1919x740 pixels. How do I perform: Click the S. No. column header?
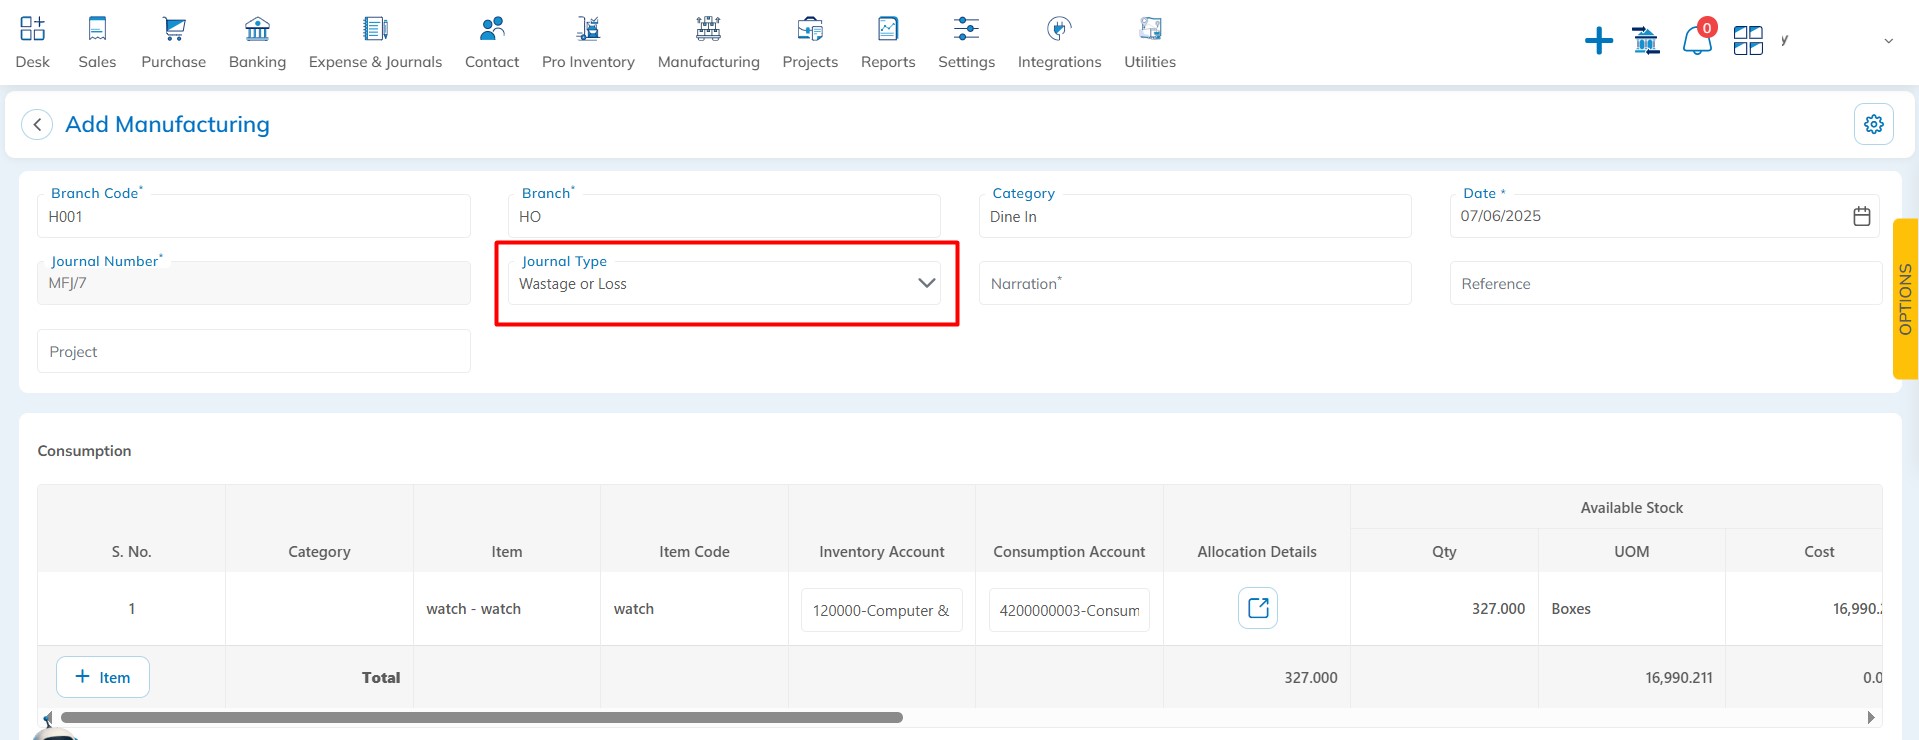point(131,552)
